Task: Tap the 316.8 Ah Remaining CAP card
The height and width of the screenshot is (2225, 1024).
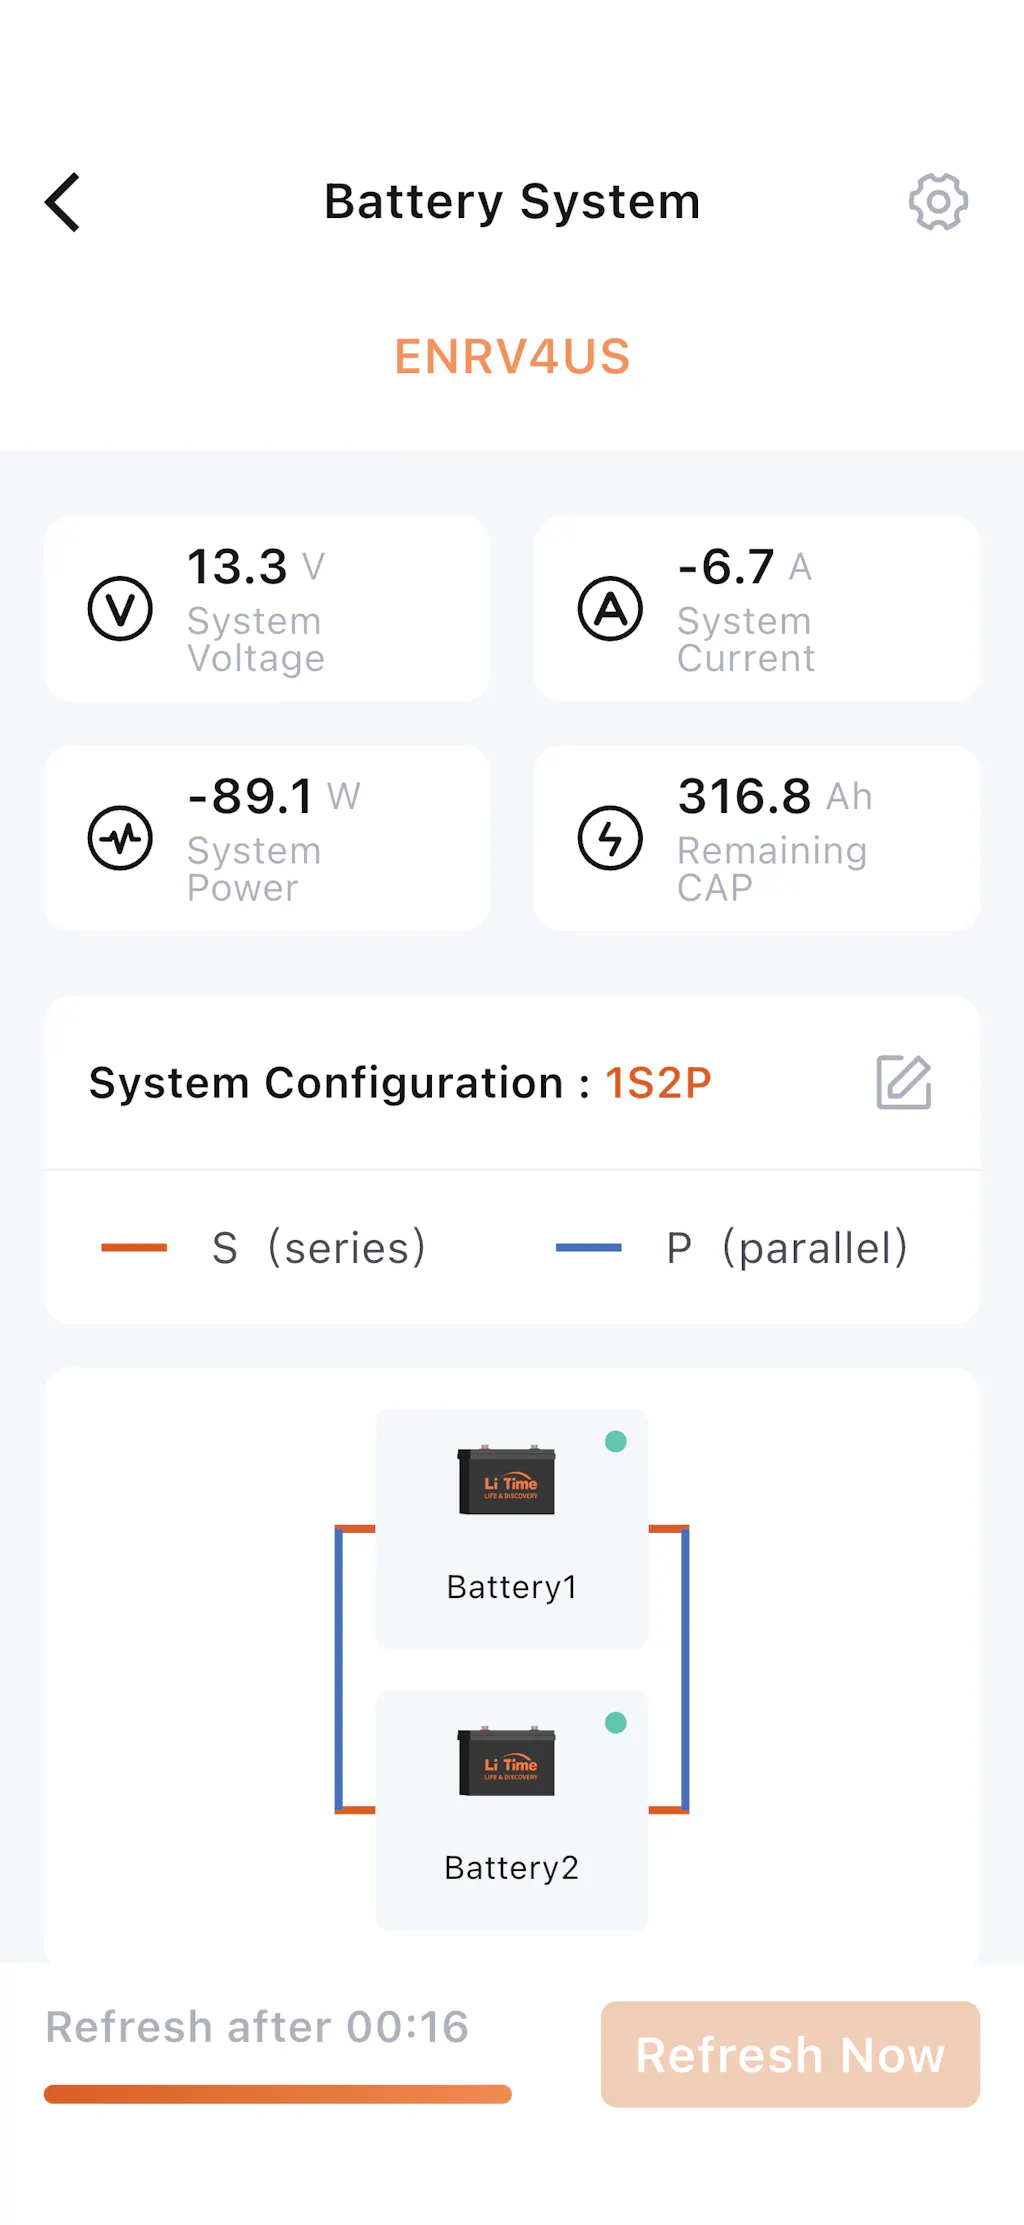Action: tap(757, 838)
